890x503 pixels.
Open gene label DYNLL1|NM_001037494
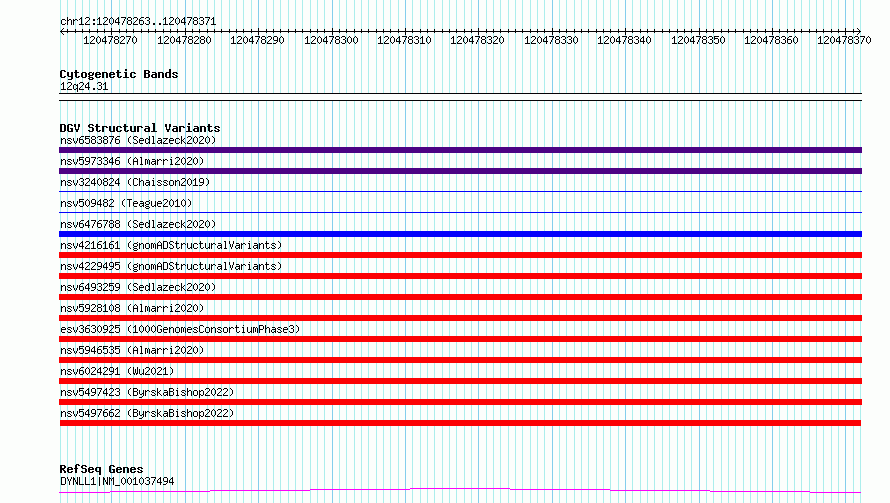coord(117,481)
